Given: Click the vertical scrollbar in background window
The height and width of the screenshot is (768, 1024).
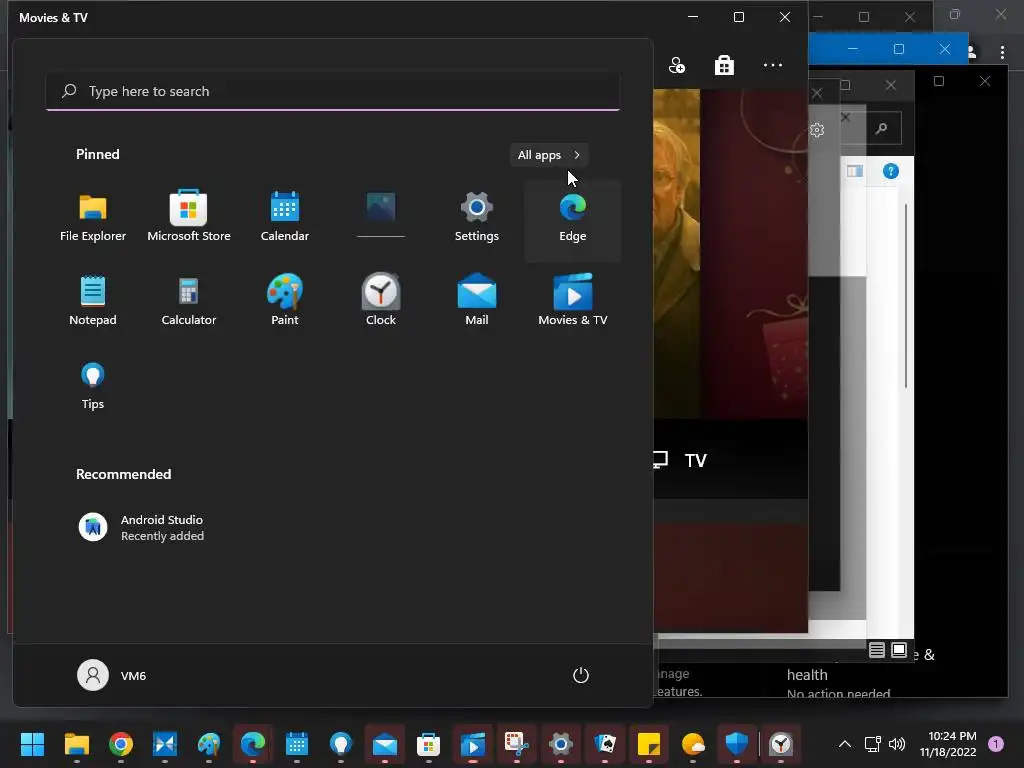Looking at the screenshot, I should [x=906, y=296].
